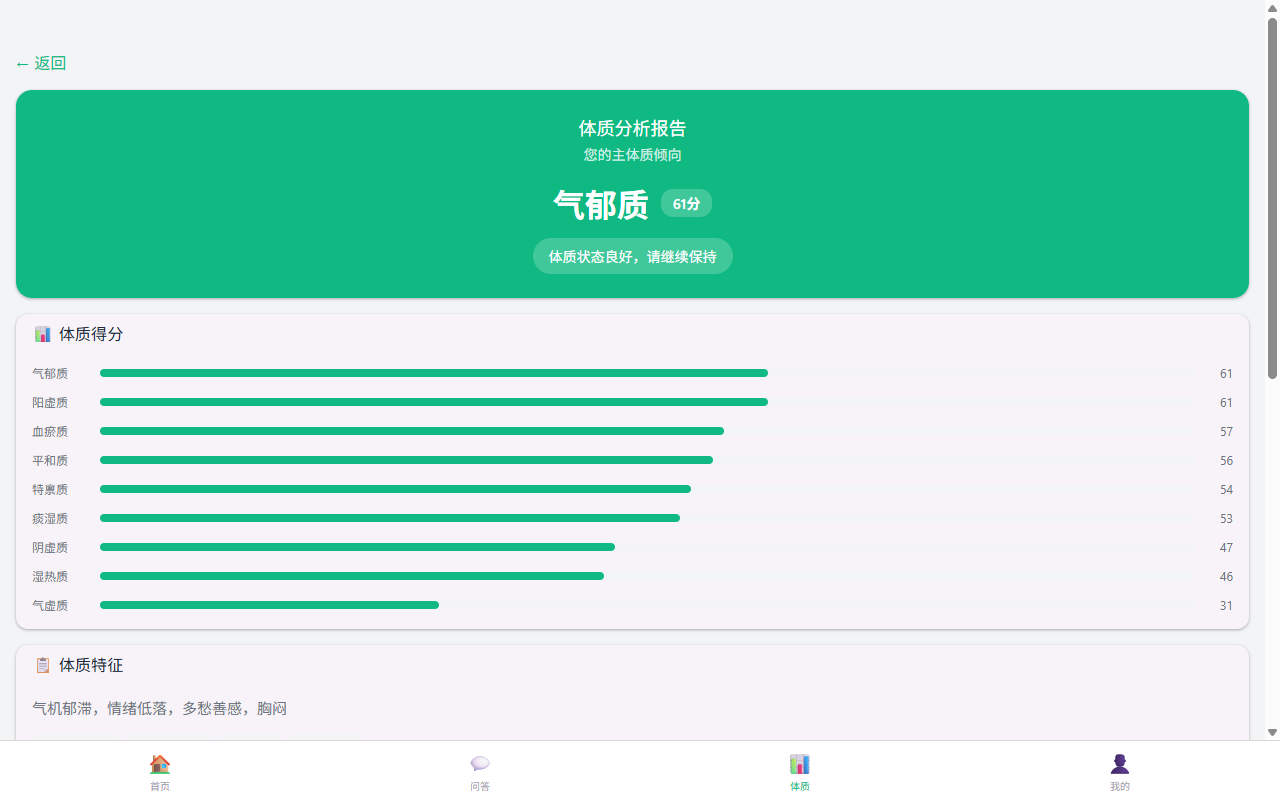Click clipboard icon beside 体质特征 heading
The height and width of the screenshot is (800, 1280).
(x=42, y=665)
